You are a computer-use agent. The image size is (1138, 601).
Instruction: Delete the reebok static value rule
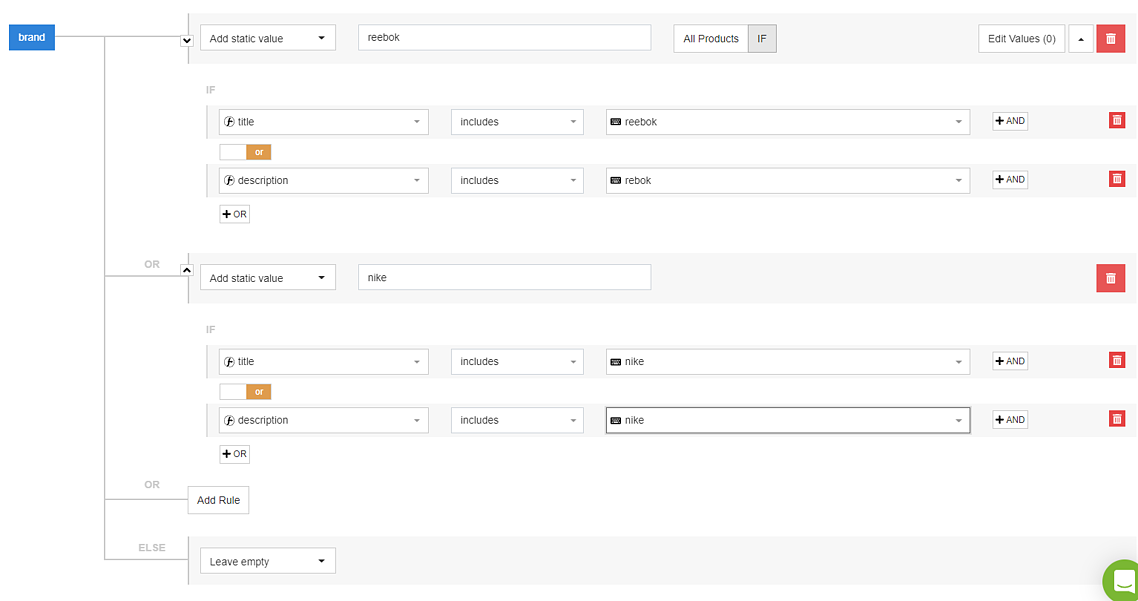point(1110,39)
